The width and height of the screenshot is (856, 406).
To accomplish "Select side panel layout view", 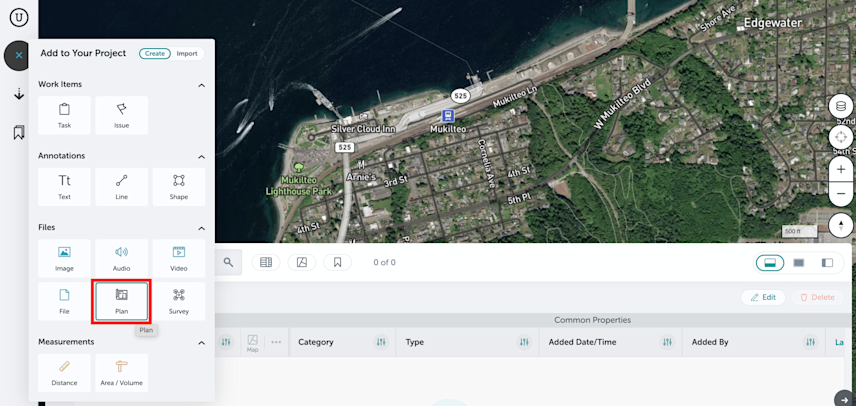I will click(x=827, y=263).
